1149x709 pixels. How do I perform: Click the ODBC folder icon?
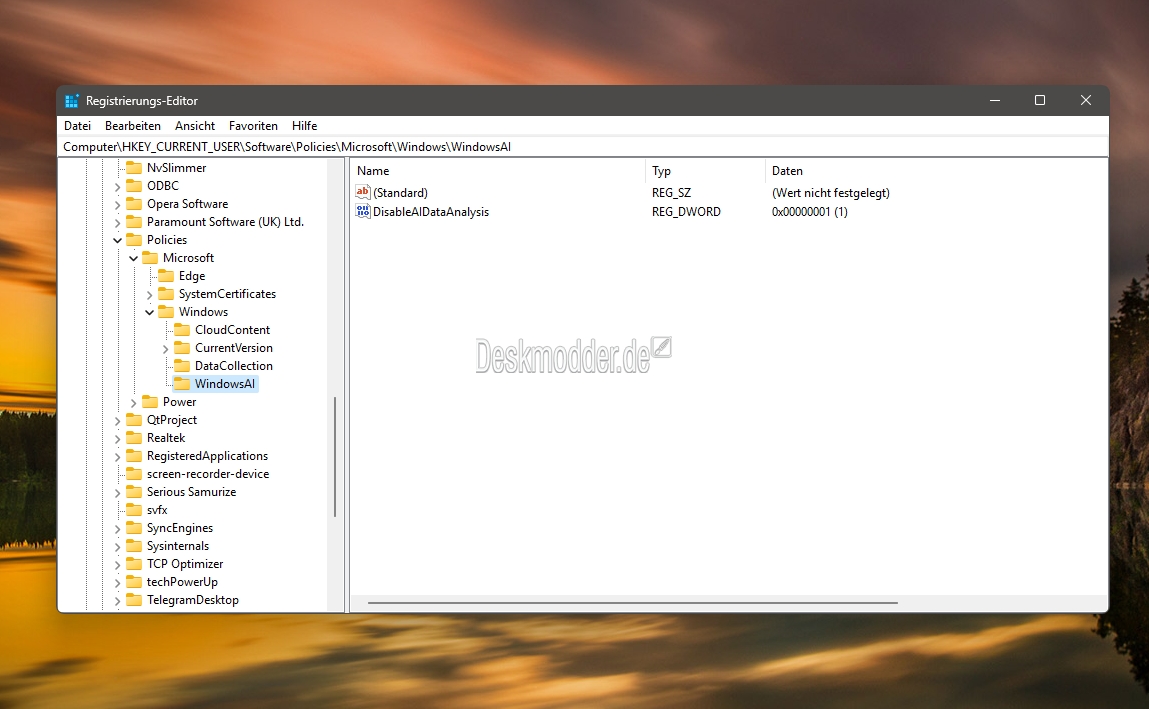point(134,186)
